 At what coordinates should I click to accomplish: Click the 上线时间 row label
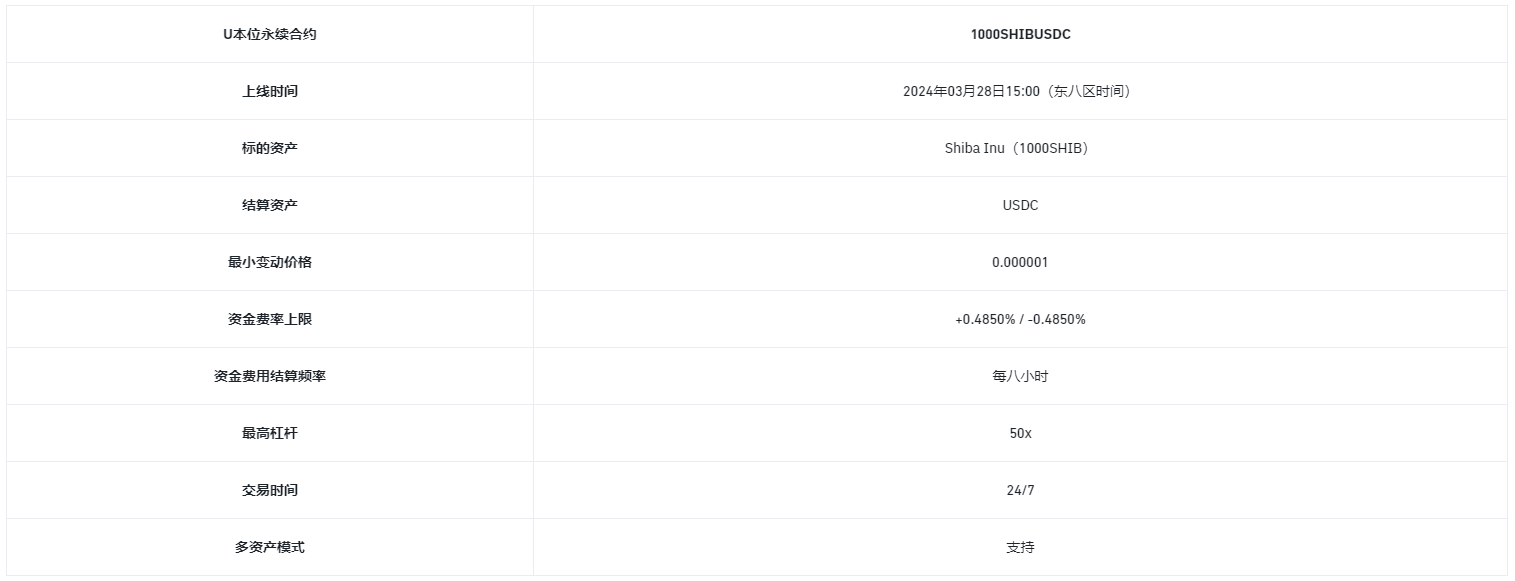(x=270, y=91)
